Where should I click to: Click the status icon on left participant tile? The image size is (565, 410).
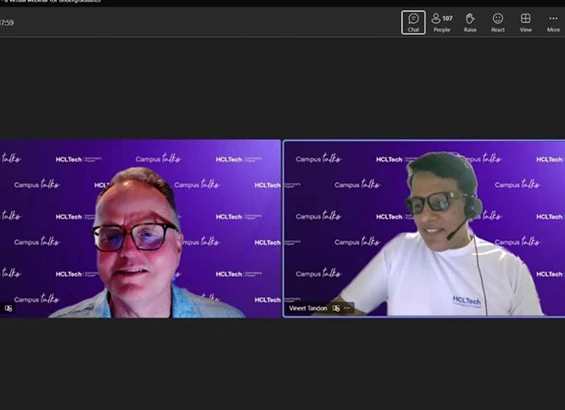click(x=8, y=308)
